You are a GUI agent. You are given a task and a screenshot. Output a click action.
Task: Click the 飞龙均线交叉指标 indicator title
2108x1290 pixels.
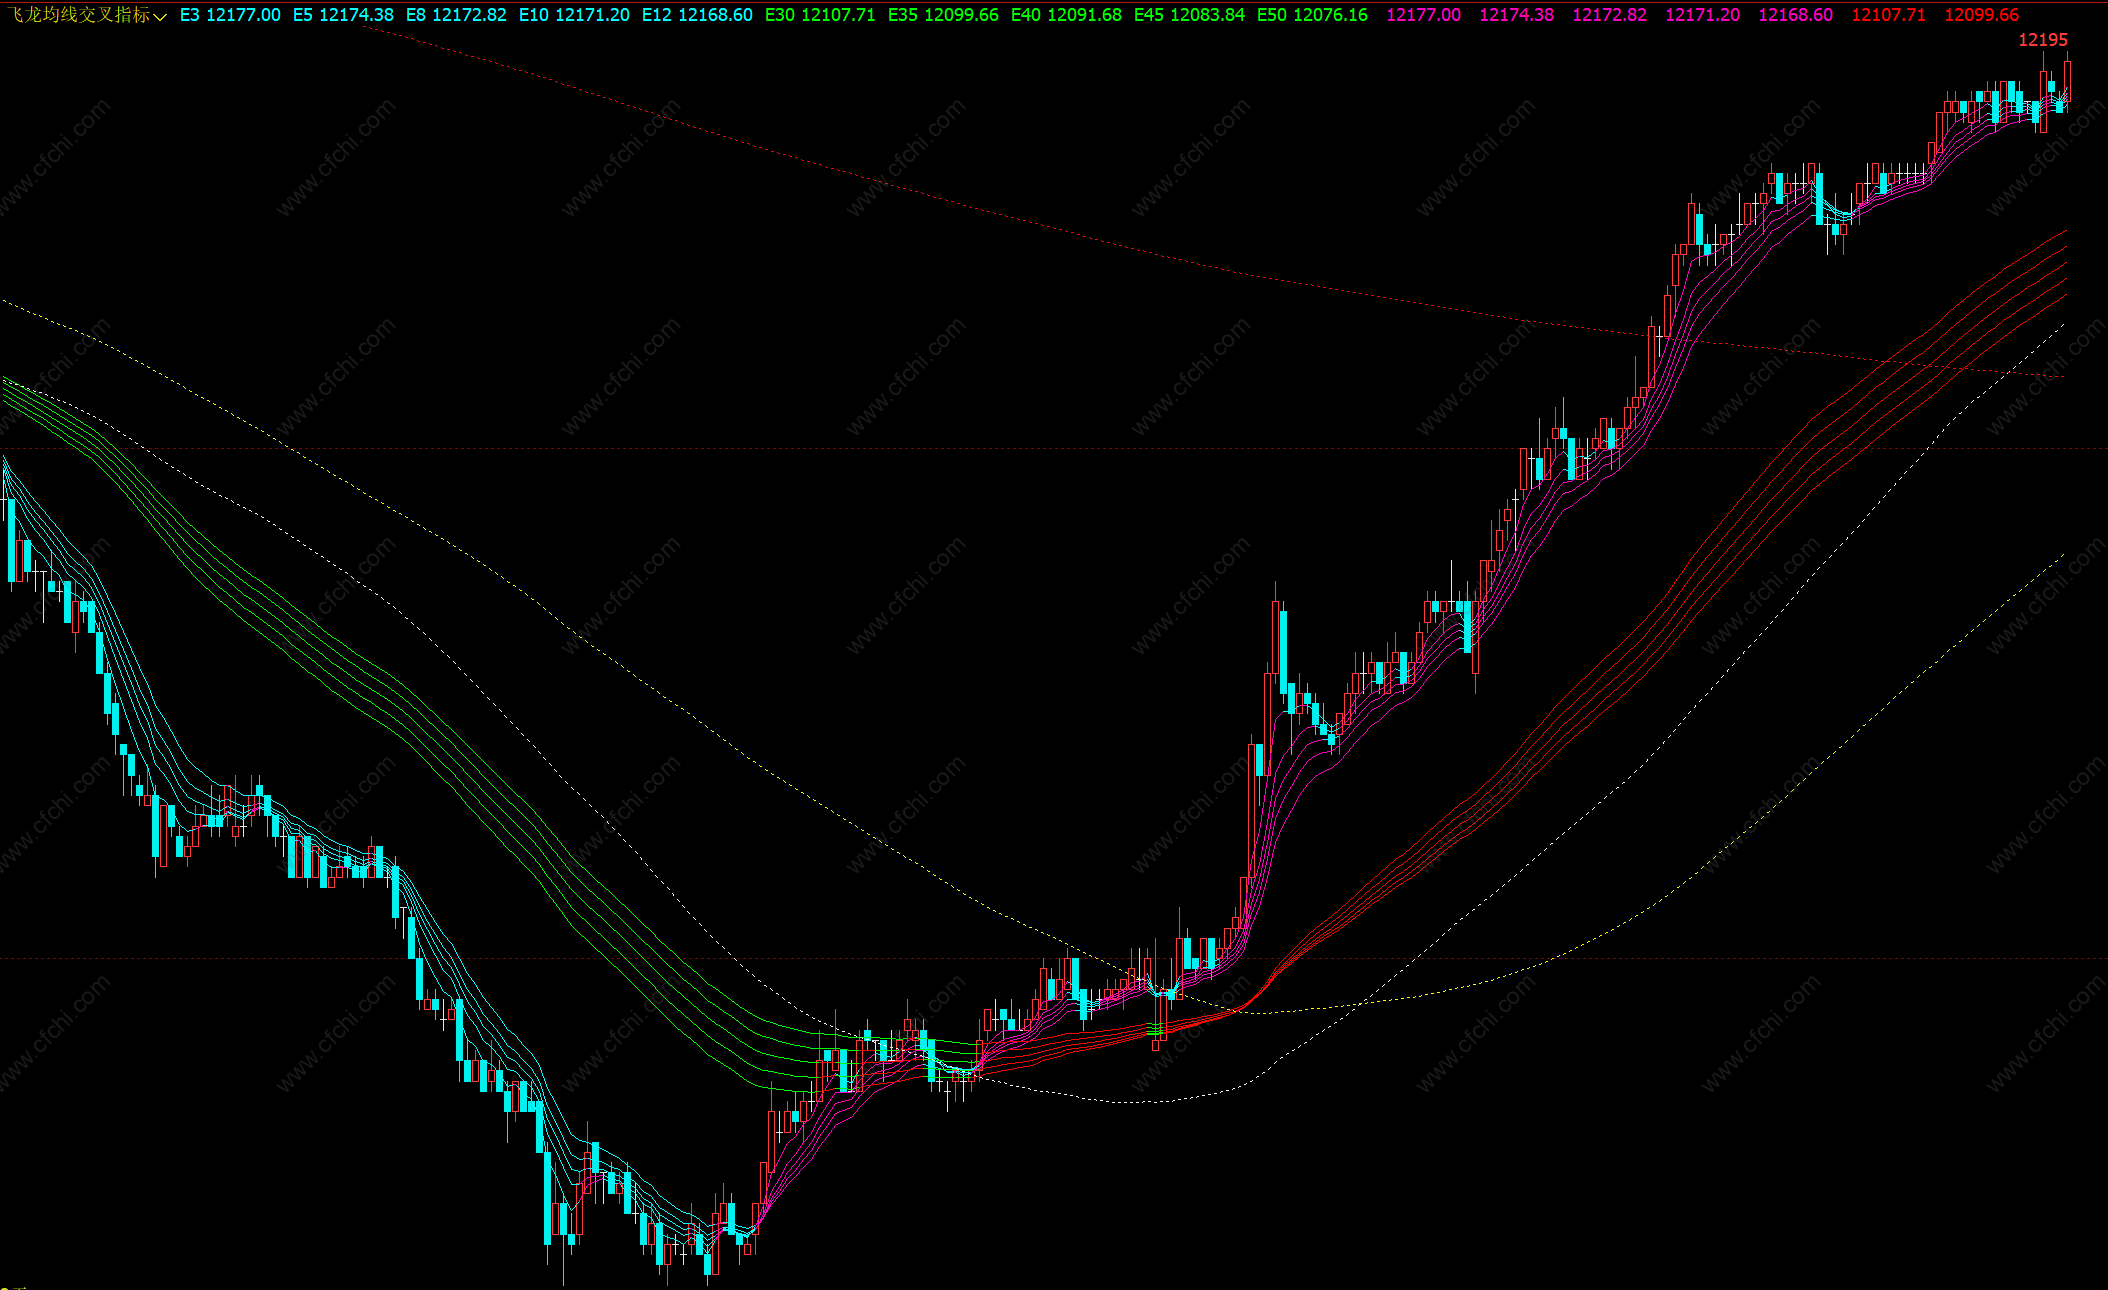(x=80, y=15)
